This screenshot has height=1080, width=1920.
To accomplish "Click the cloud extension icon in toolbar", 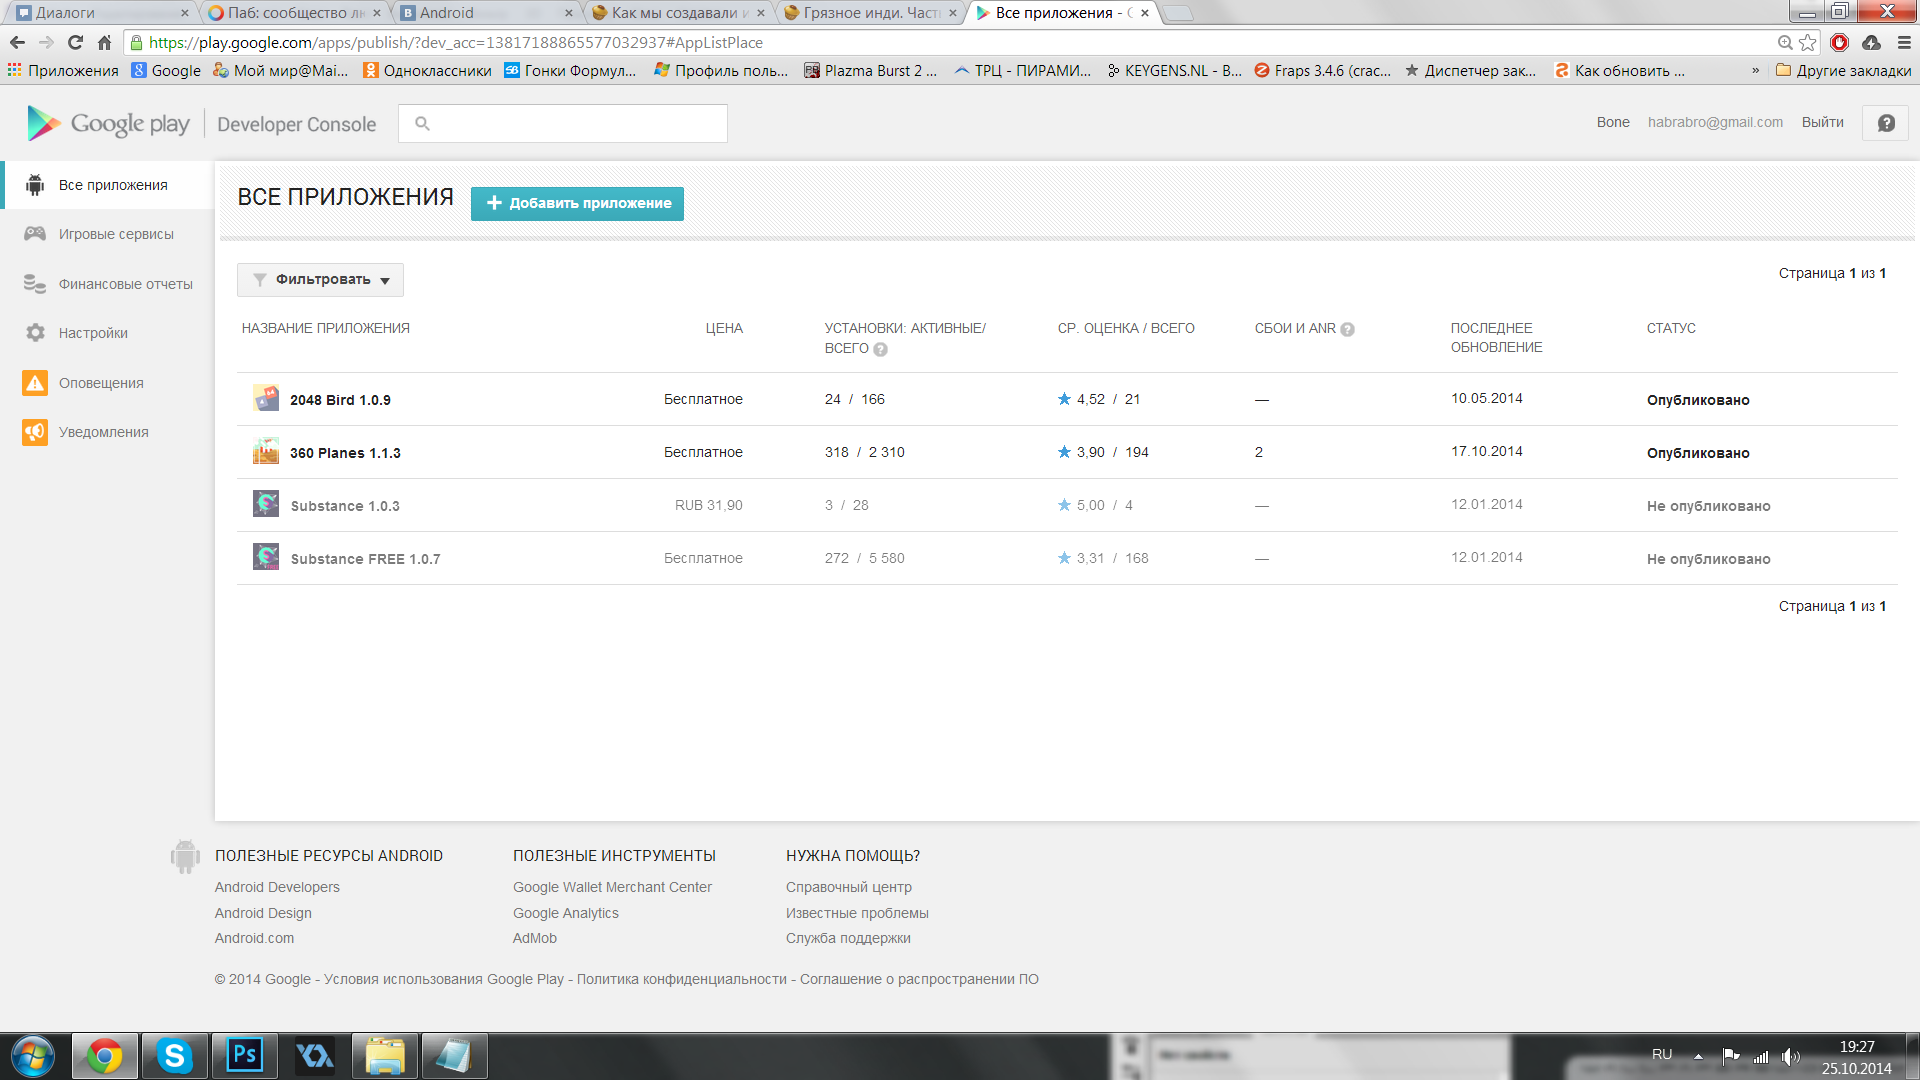I will (1871, 42).
